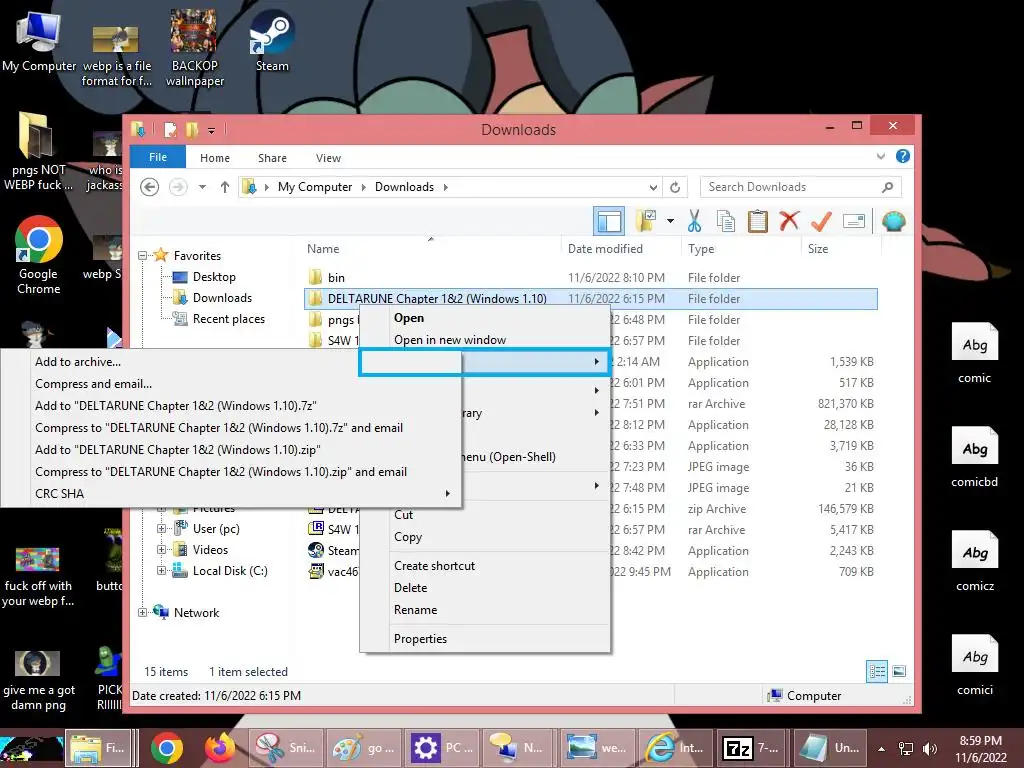Focus the Search Downloads box
This screenshot has height=768, width=1024.
[801, 187]
